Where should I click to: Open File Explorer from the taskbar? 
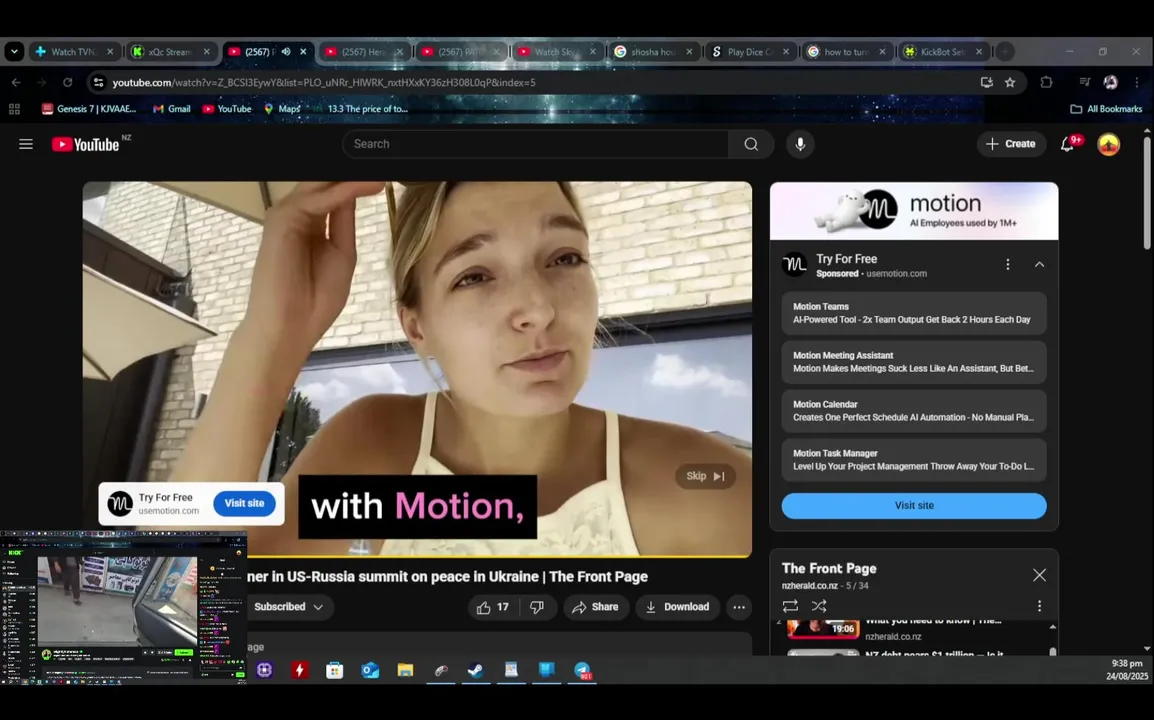click(x=405, y=670)
